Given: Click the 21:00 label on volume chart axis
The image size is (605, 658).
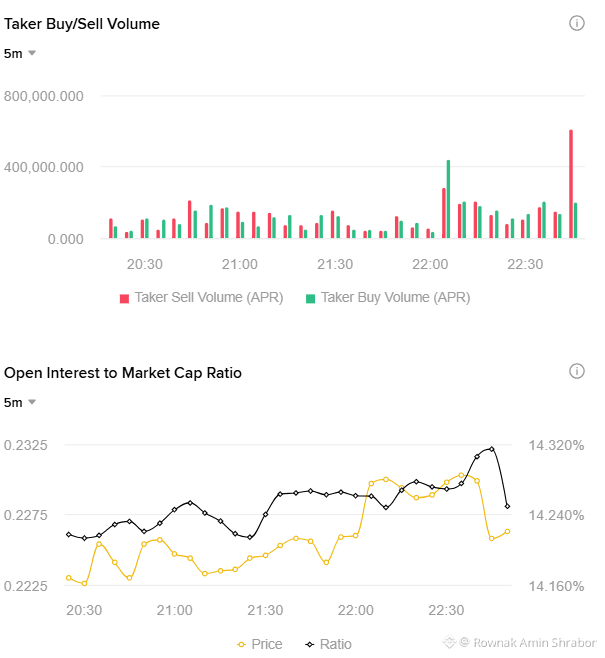Looking at the screenshot, I should (240, 264).
